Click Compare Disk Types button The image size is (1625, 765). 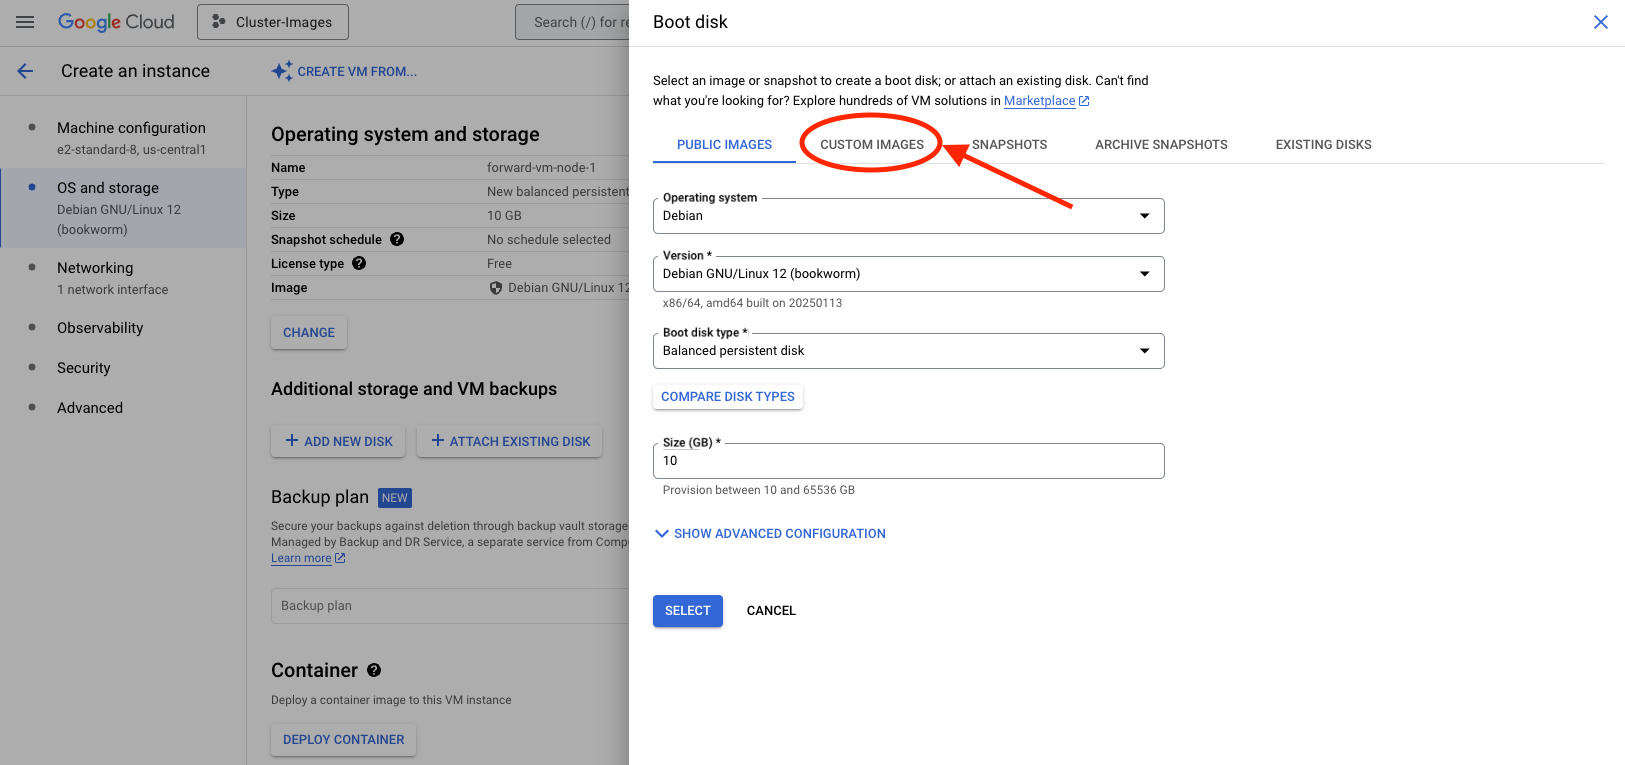728,397
